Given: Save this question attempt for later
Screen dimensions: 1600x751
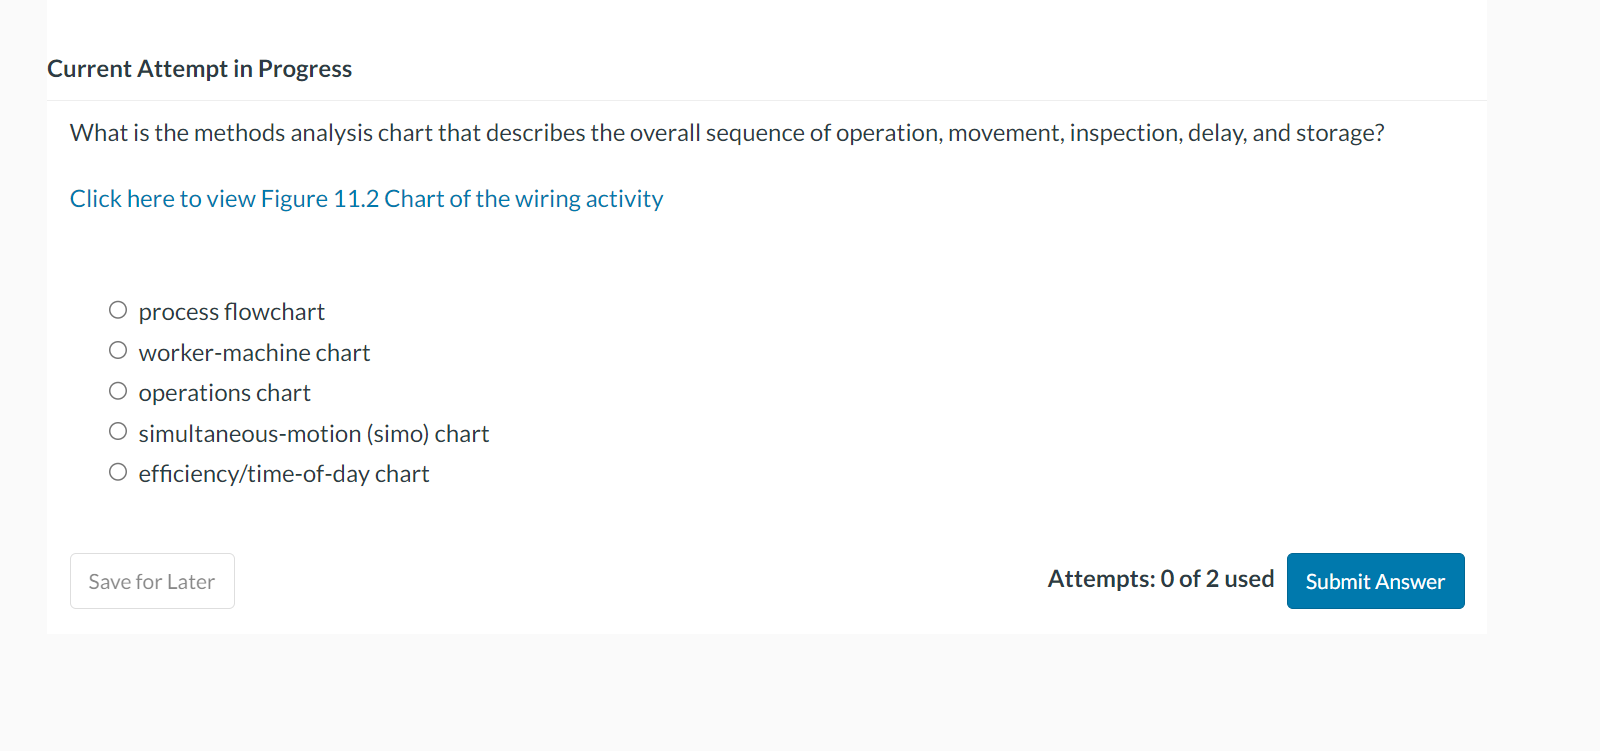Looking at the screenshot, I should [151, 581].
